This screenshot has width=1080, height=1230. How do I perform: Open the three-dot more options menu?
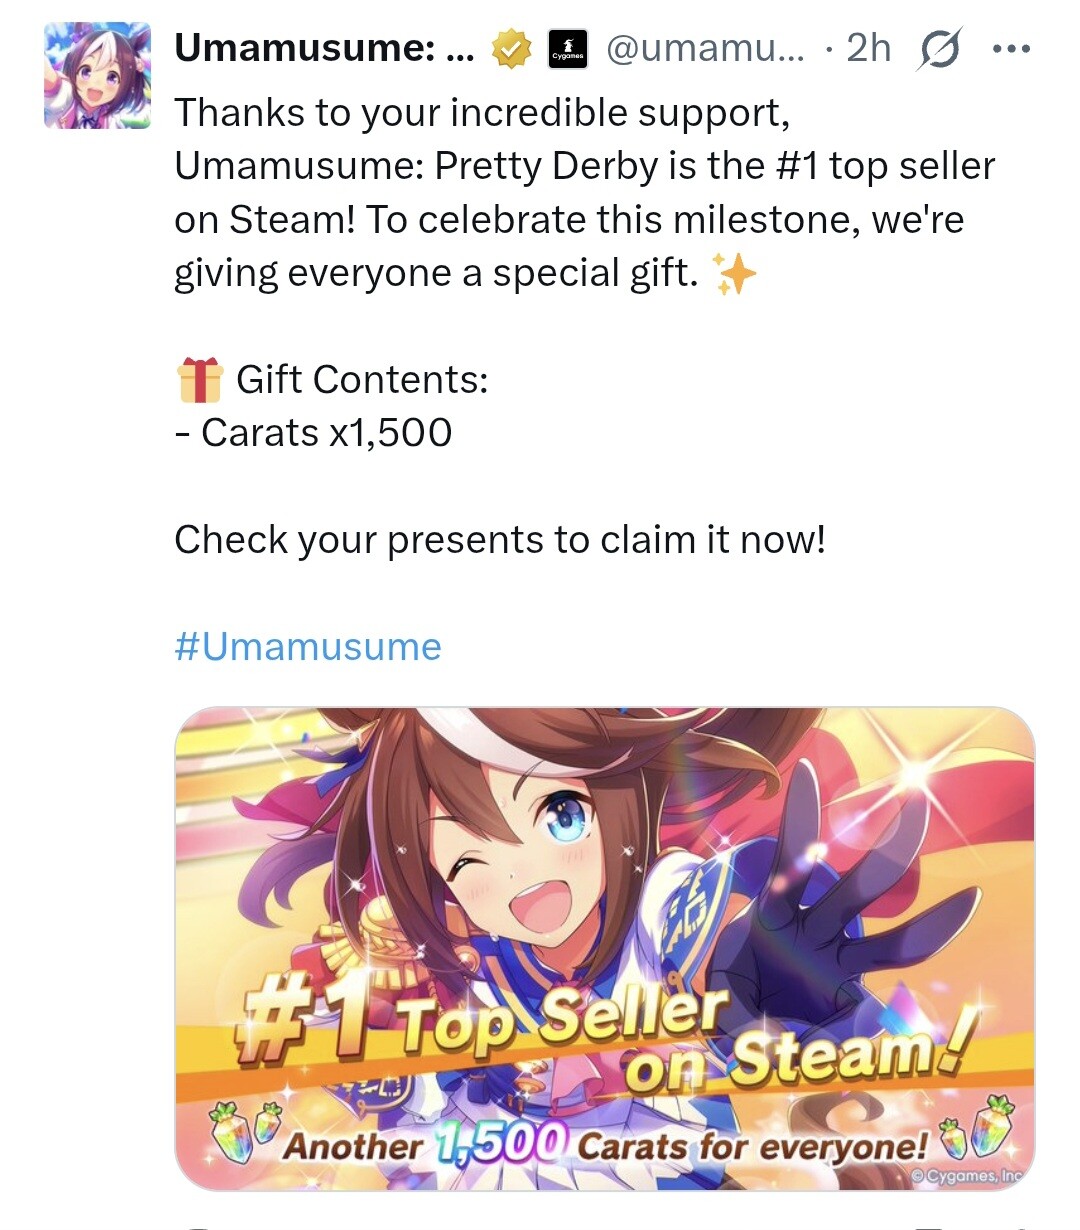(x=1011, y=48)
